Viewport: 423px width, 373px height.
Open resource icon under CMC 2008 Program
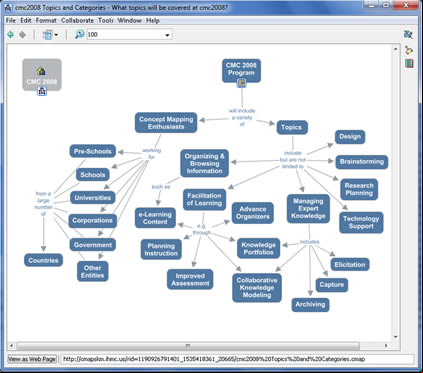tap(241, 83)
